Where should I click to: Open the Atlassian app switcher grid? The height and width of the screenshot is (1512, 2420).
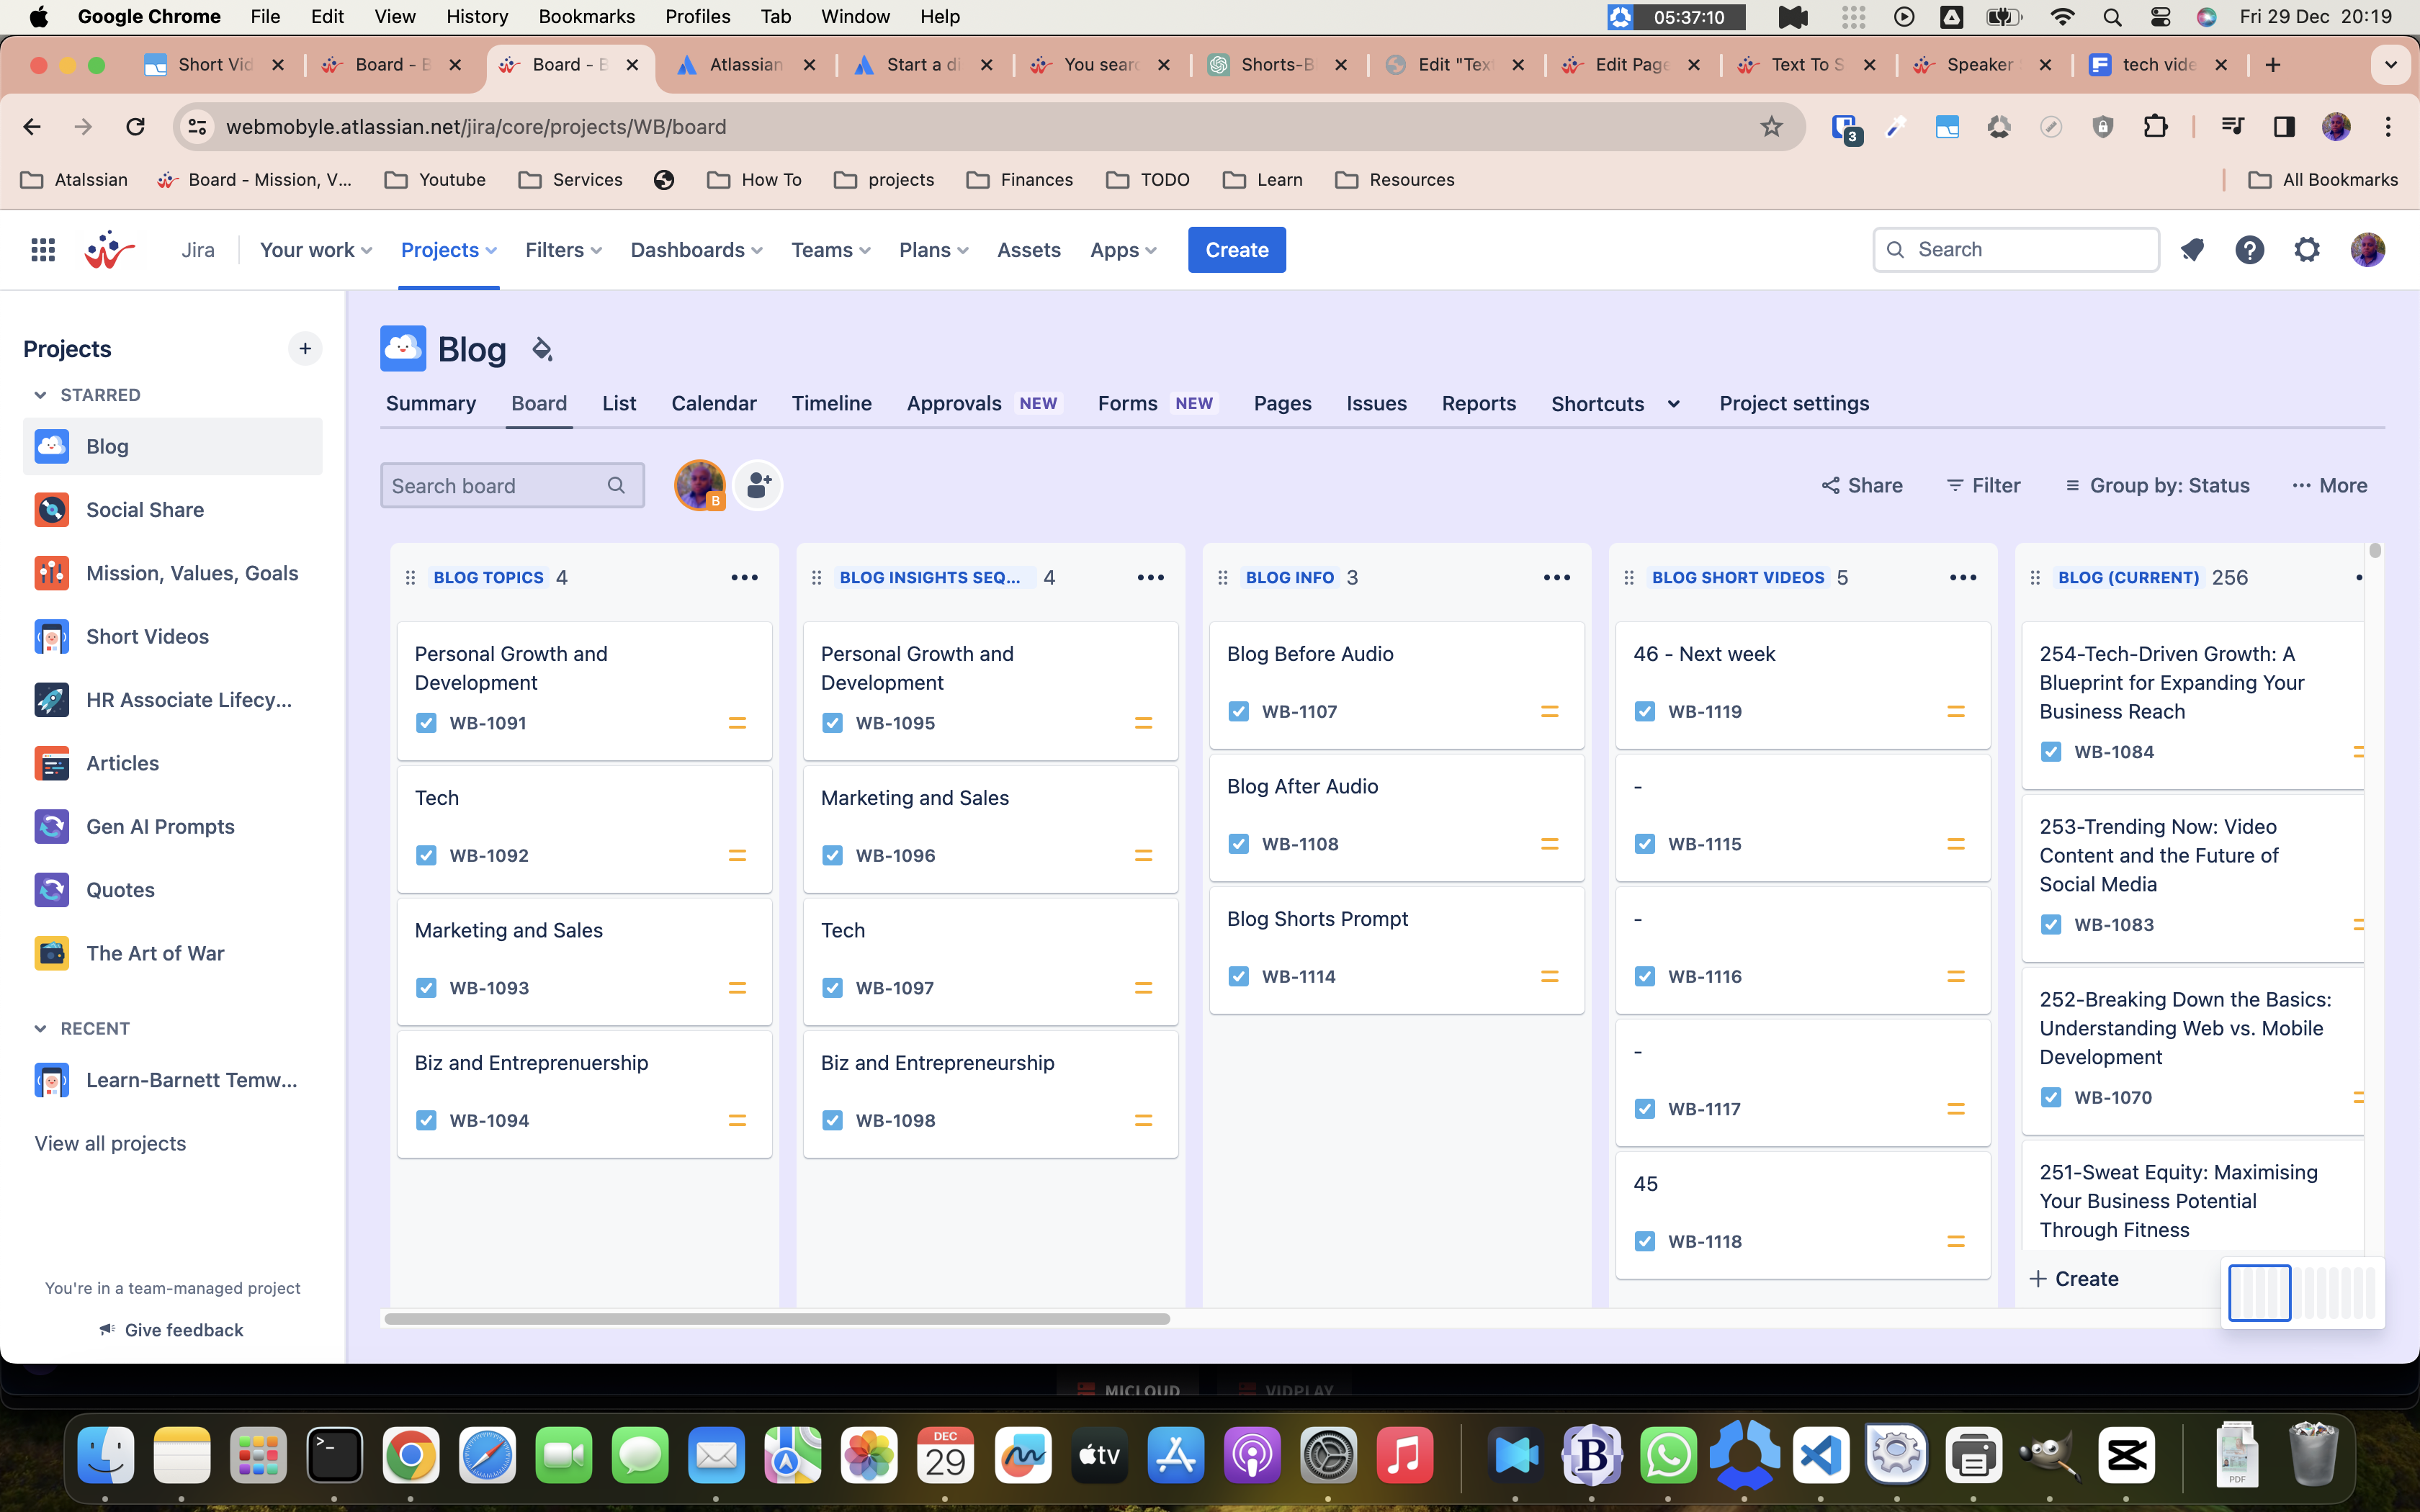pyautogui.click(x=43, y=250)
